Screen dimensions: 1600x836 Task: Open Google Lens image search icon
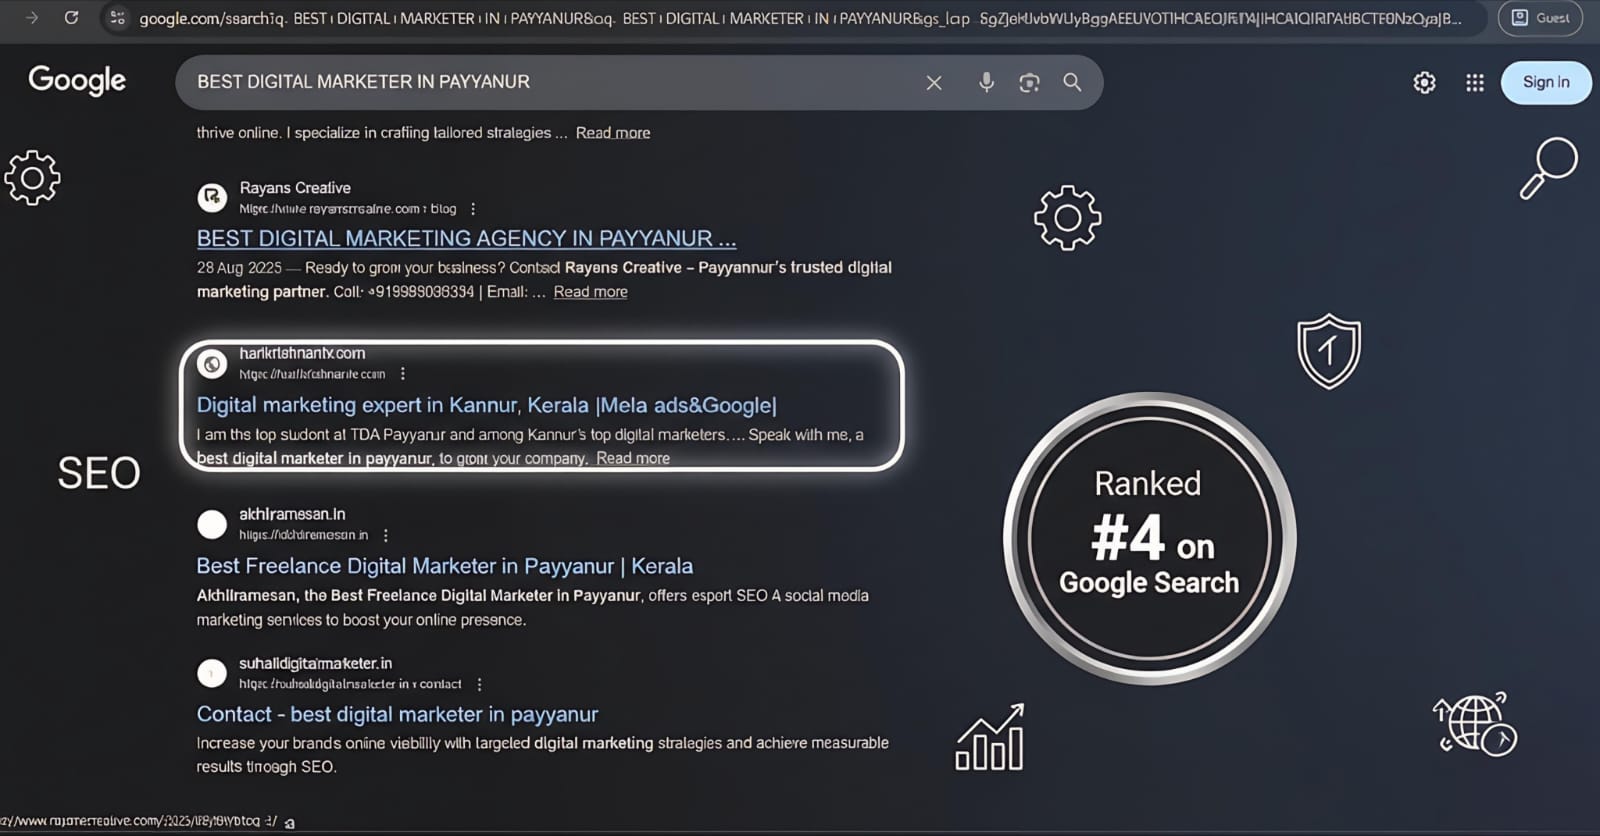pyautogui.click(x=1029, y=83)
